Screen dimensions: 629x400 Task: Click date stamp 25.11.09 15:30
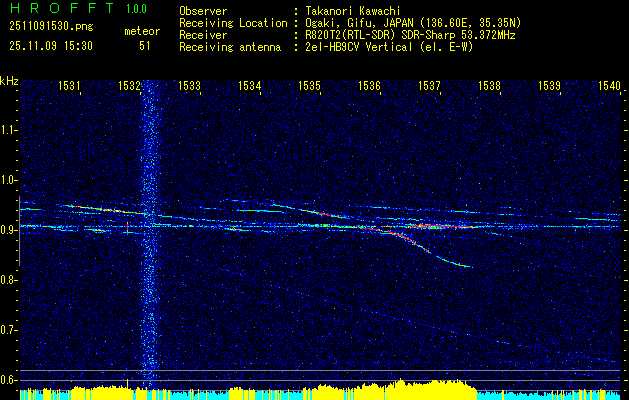coord(51,46)
